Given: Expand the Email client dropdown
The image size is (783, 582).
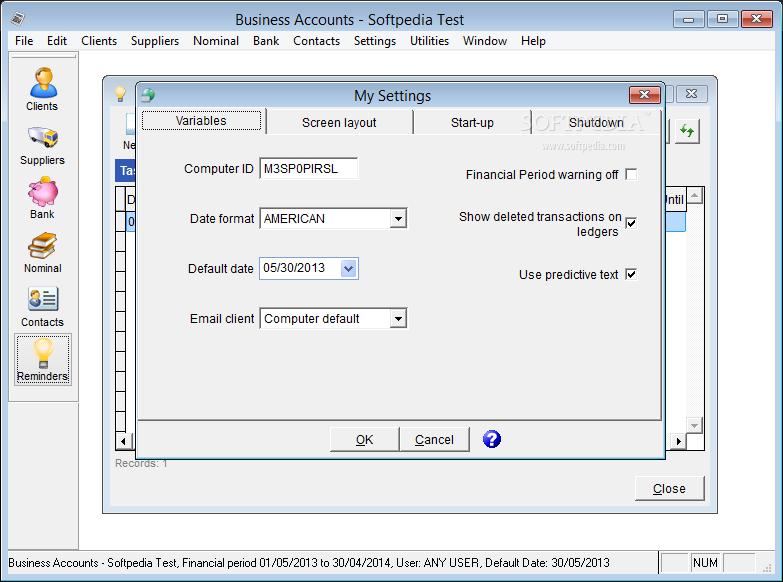Looking at the screenshot, I should (398, 319).
